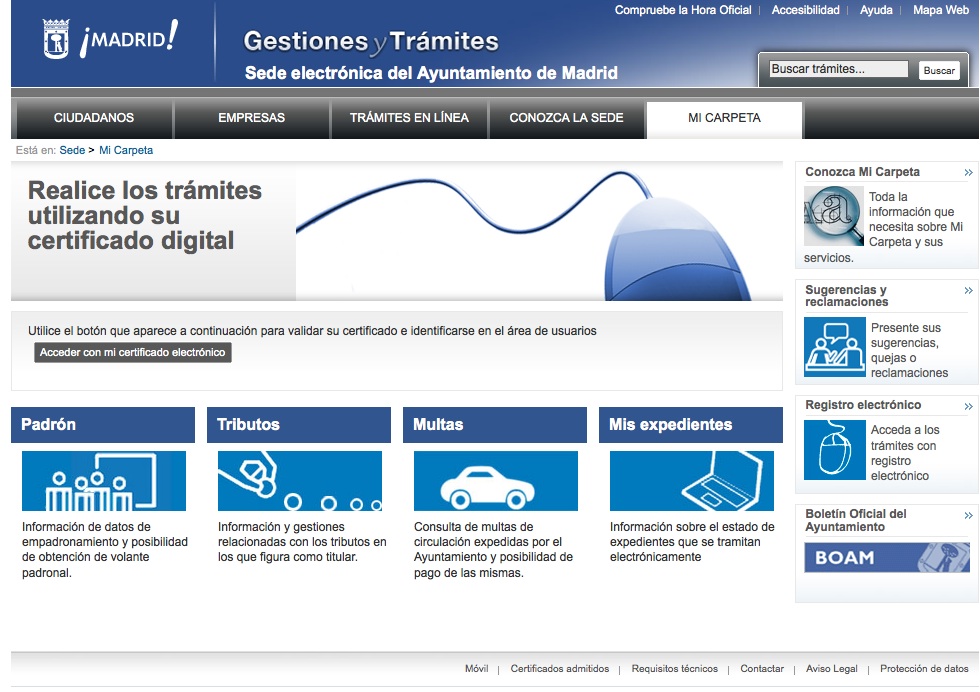Open the BOAM banner image

click(887, 558)
